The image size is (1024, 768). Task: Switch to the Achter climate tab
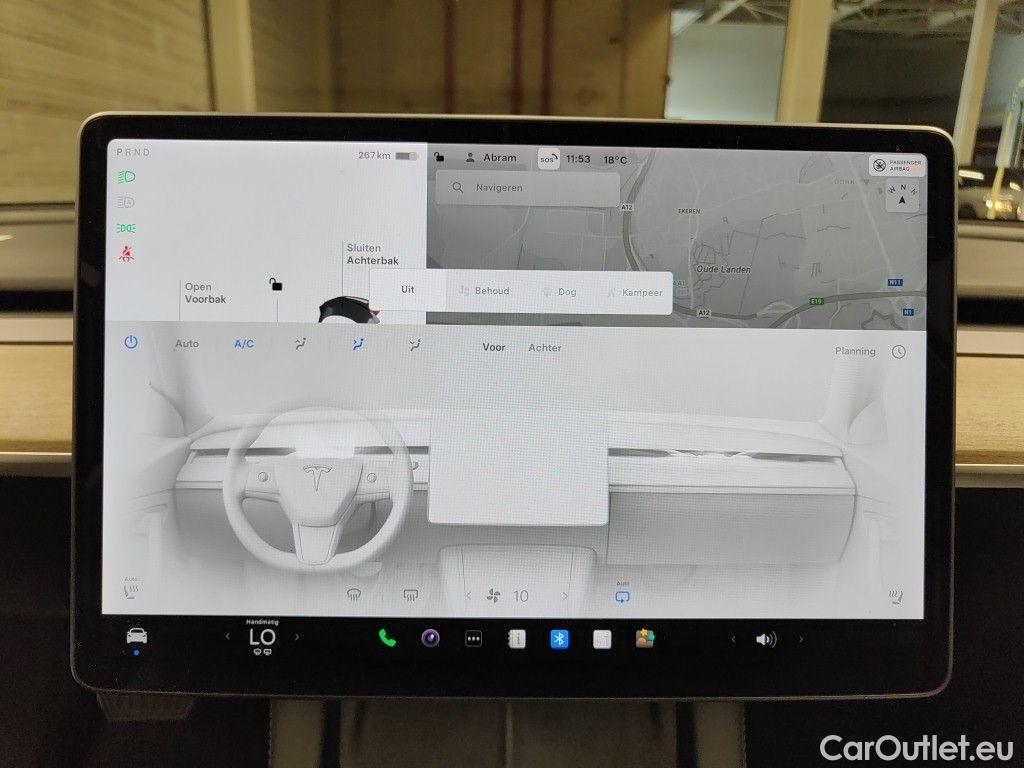(544, 348)
